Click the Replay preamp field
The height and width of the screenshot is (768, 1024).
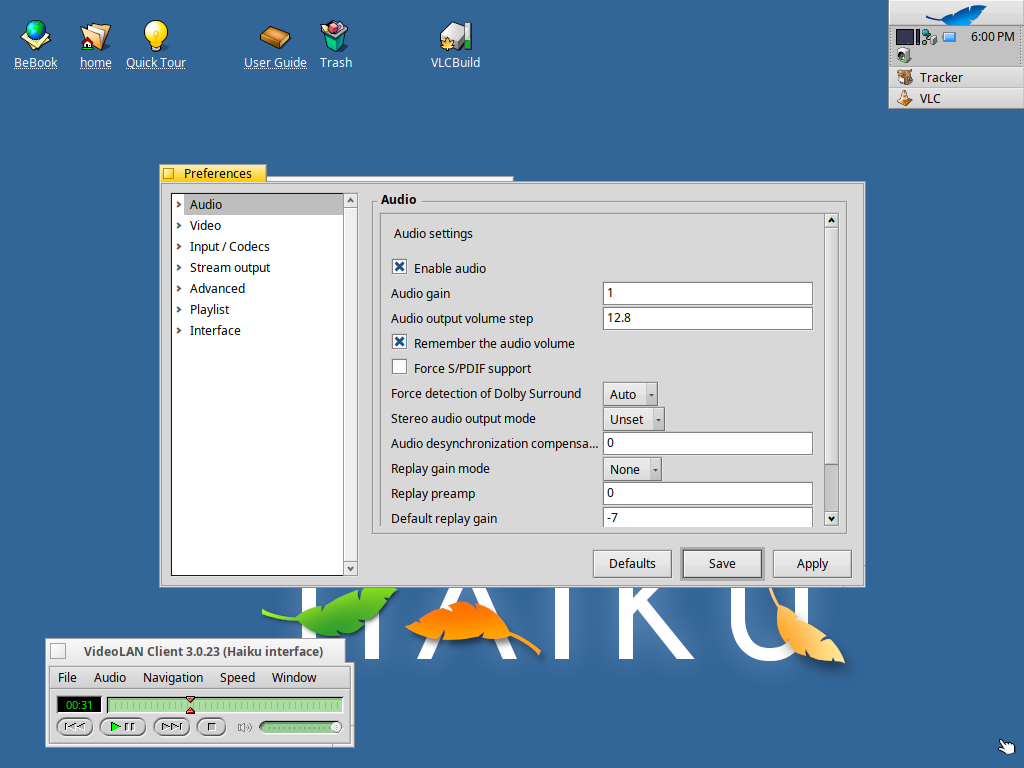click(x=707, y=493)
